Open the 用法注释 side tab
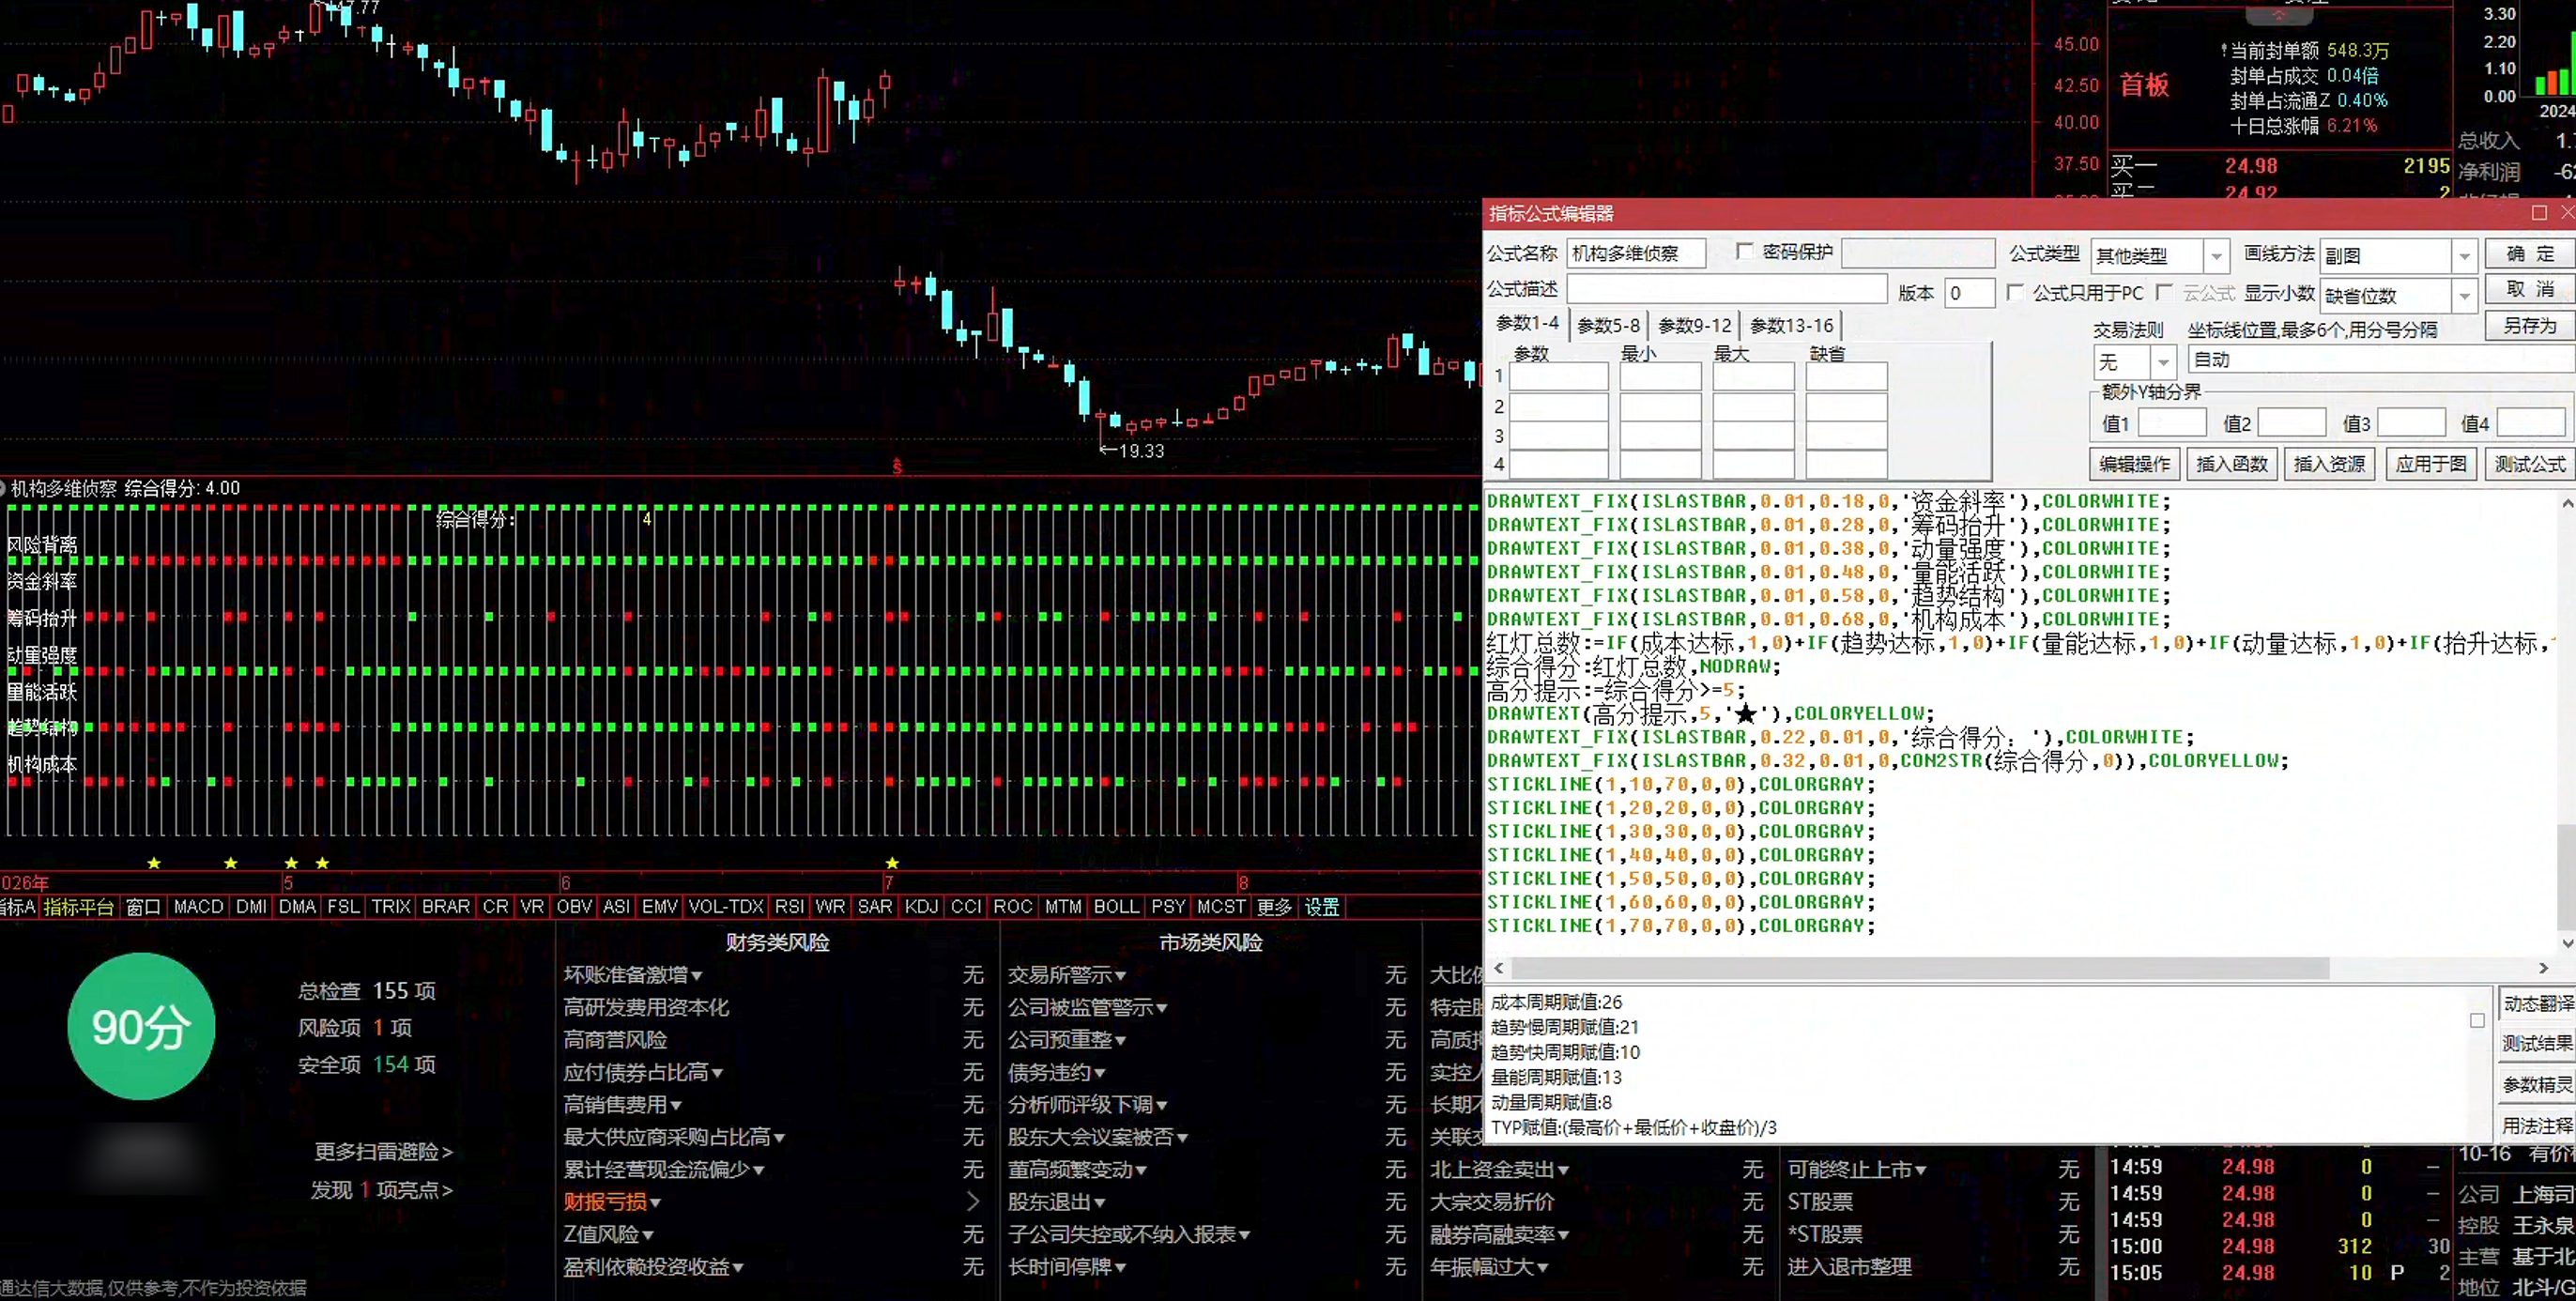 (x=2537, y=1125)
